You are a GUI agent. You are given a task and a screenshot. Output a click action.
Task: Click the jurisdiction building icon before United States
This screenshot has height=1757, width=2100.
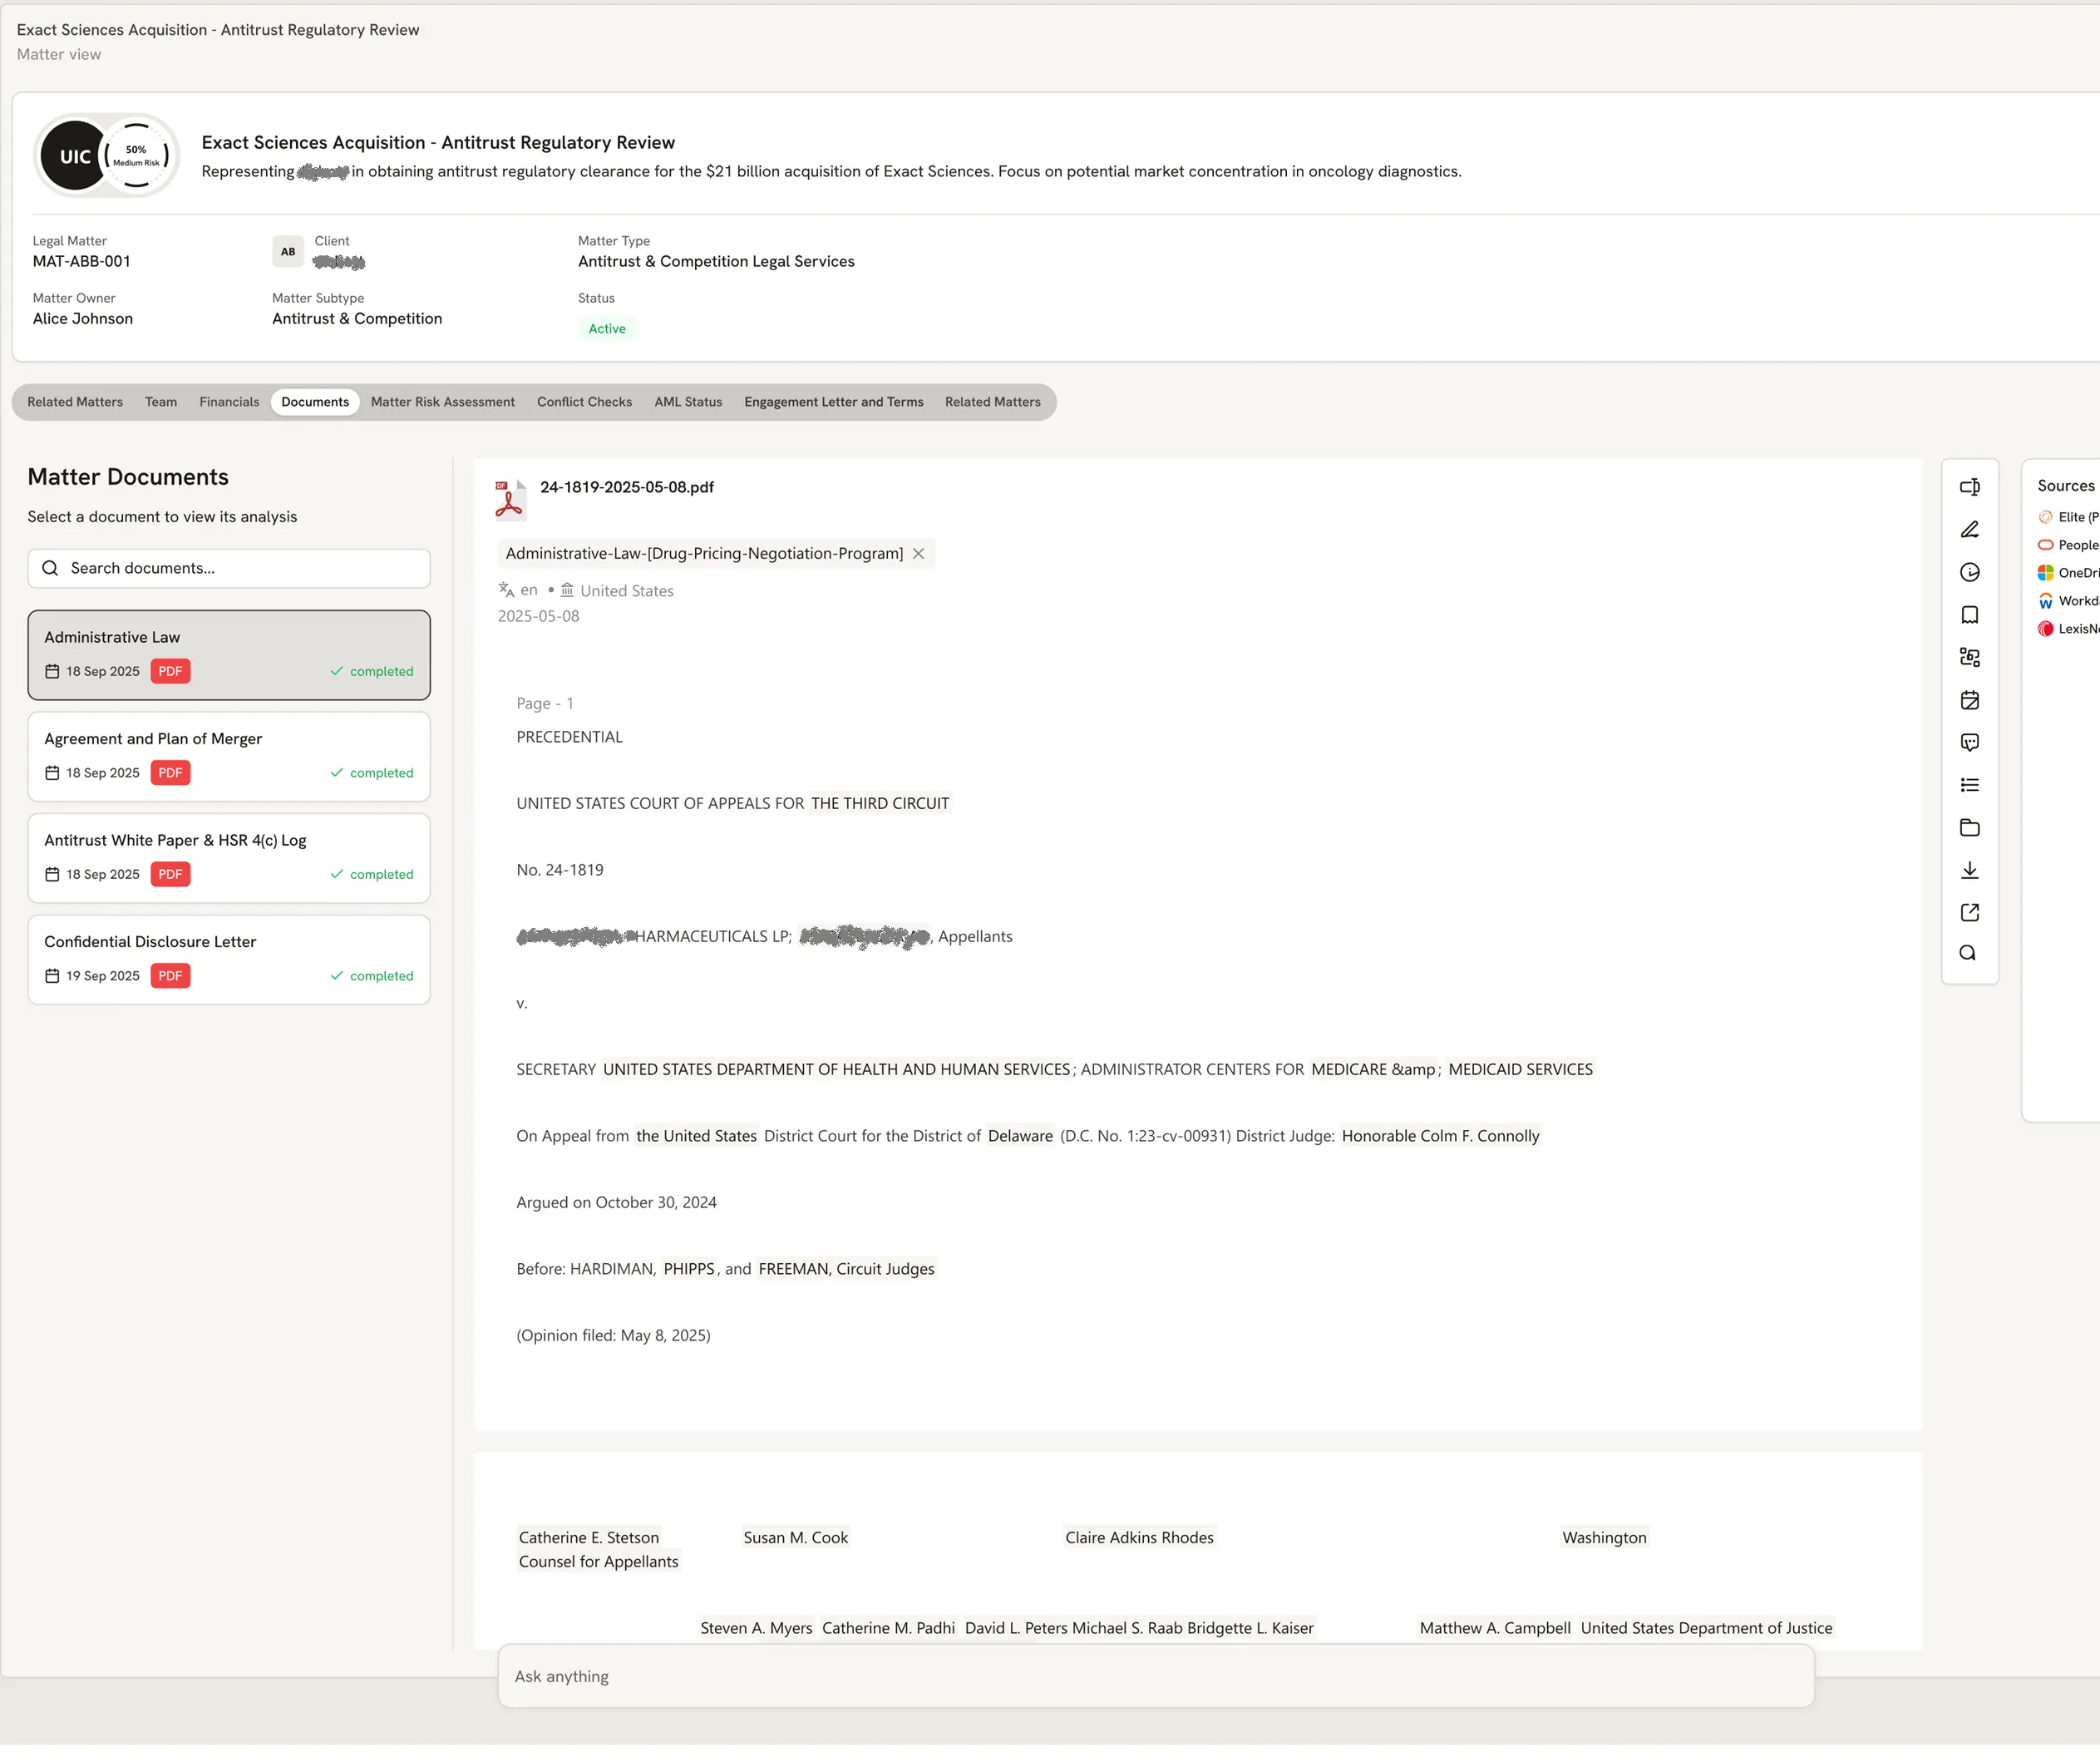click(567, 590)
